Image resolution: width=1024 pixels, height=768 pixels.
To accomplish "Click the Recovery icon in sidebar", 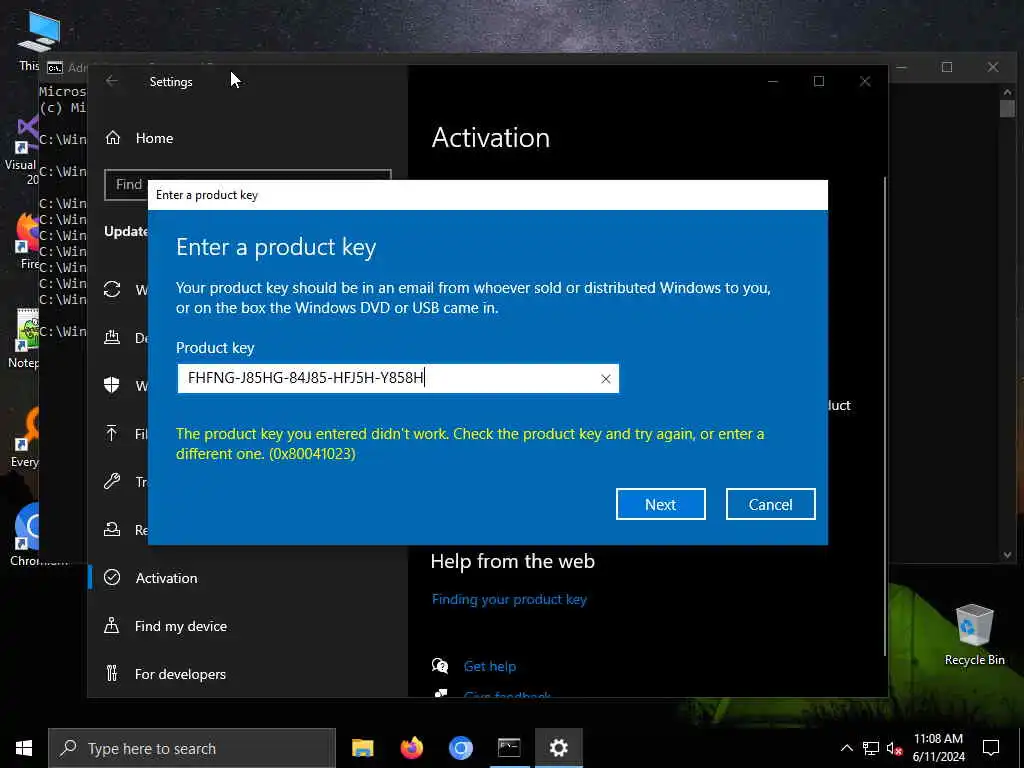I will point(112,530).
